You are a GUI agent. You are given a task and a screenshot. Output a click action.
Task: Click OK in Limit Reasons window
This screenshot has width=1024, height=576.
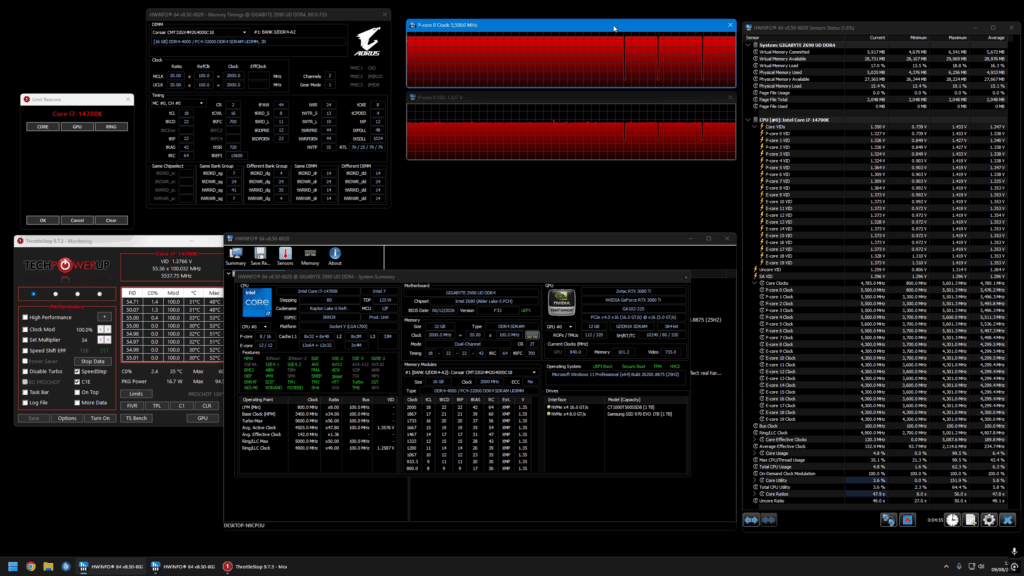[42, 220]
